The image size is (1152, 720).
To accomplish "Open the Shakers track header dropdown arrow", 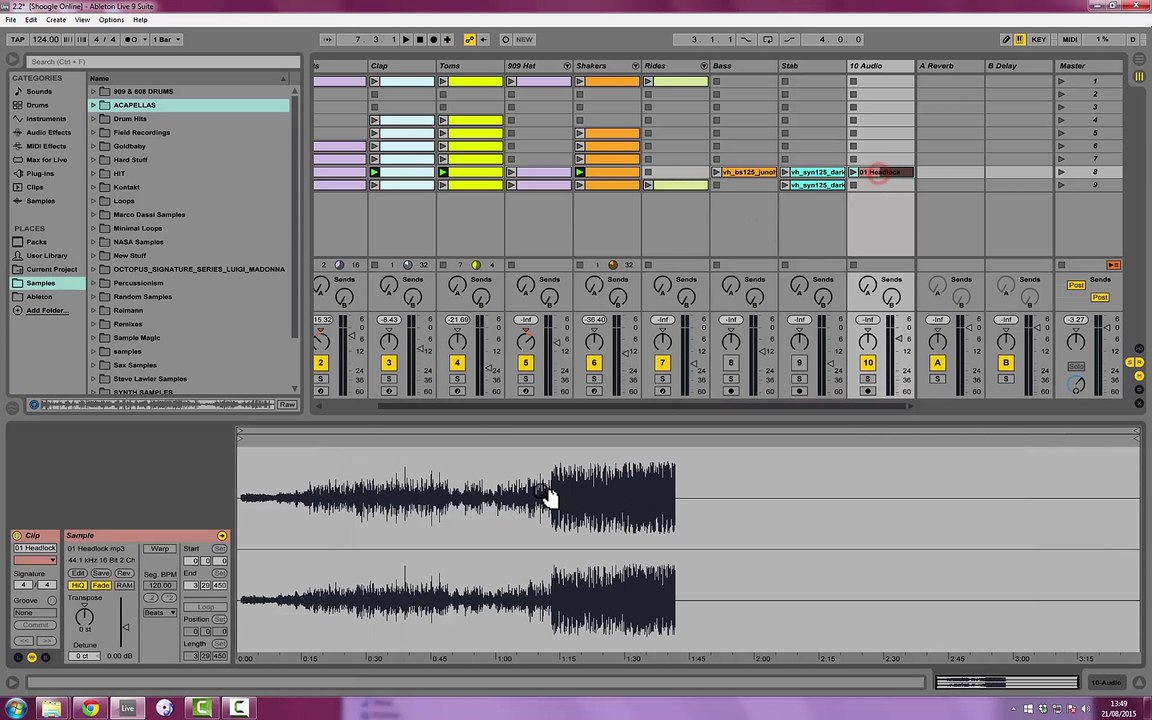I will click(x=635, y=66).
